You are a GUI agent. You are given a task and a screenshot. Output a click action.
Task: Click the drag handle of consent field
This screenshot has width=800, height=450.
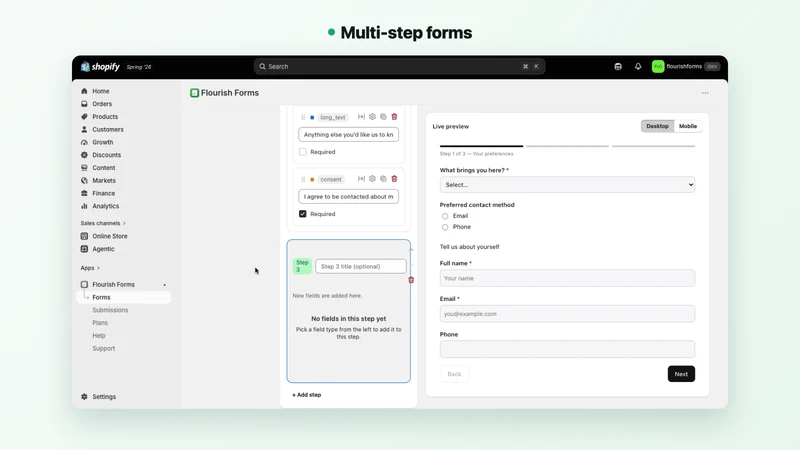coord(303,179)
